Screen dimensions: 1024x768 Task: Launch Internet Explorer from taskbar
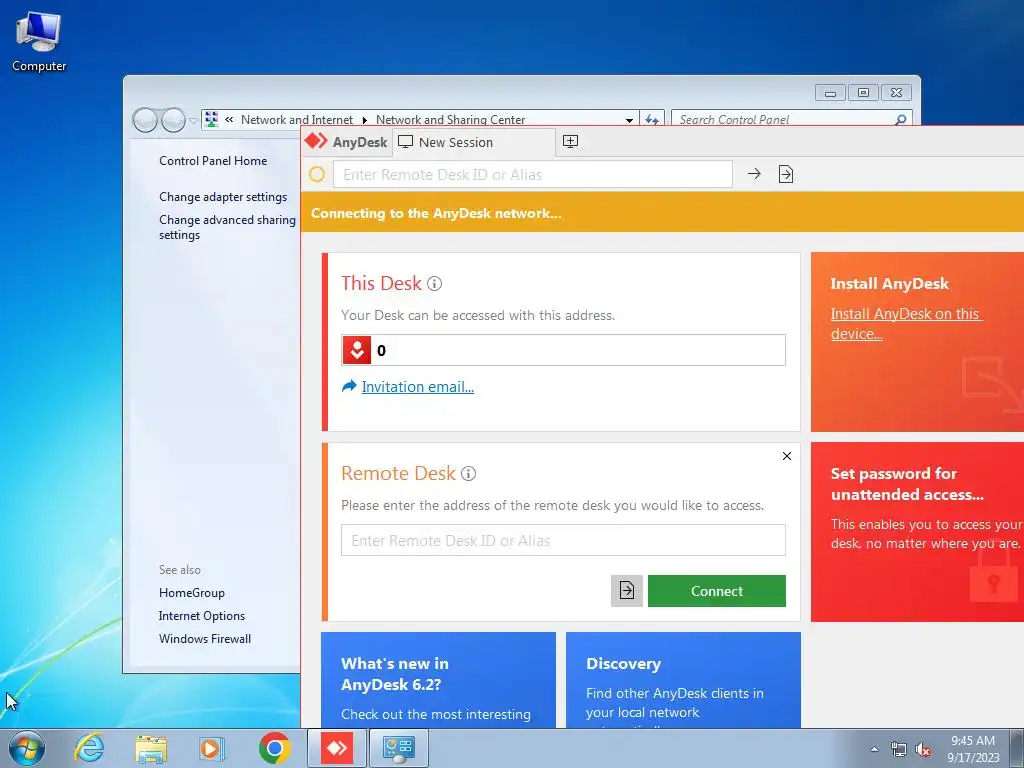click(x=89, y=748)
